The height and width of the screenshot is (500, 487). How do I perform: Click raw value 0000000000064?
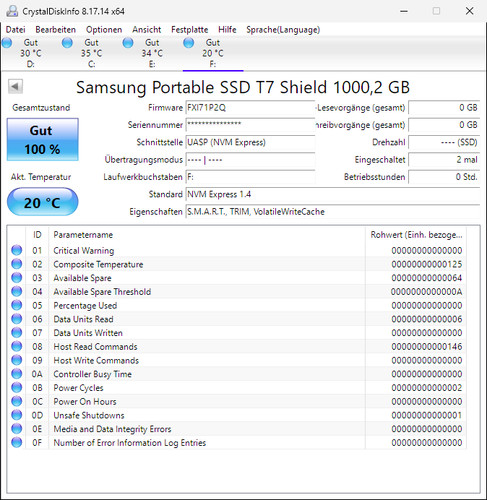click(427, 278)
